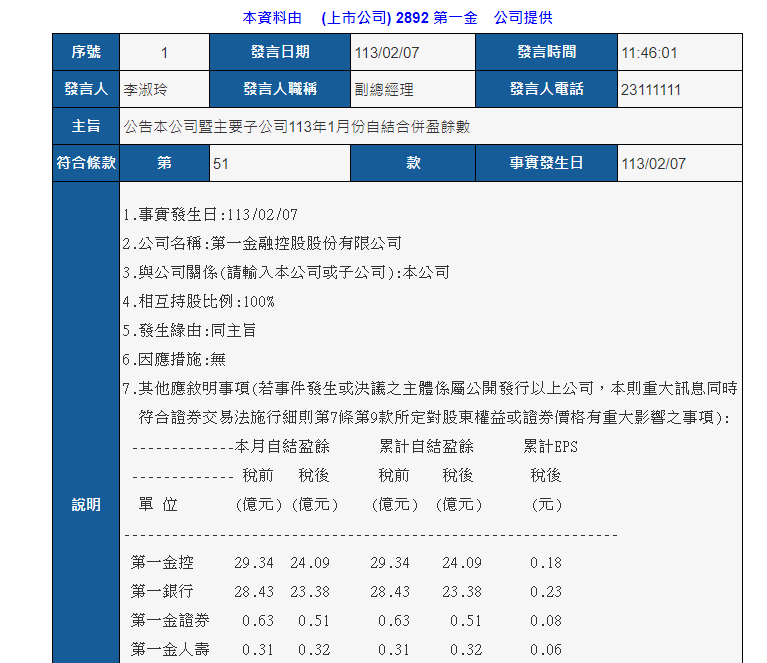Select the date value 113/02/07 beside 發言日期
The height and width of the screenshot is (663, 767).
point(386,52)
